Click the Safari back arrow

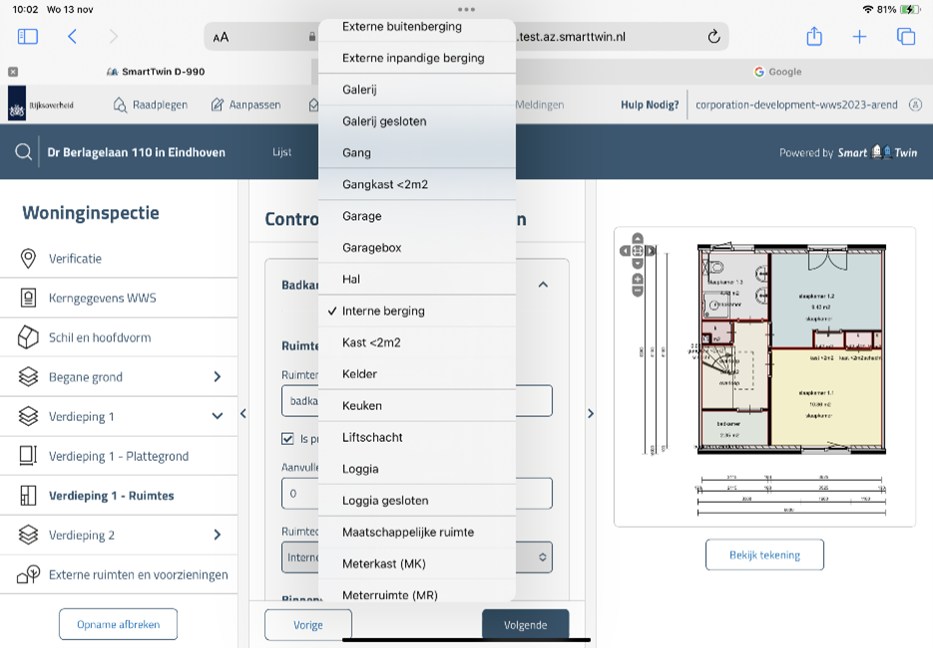(72, 37)
